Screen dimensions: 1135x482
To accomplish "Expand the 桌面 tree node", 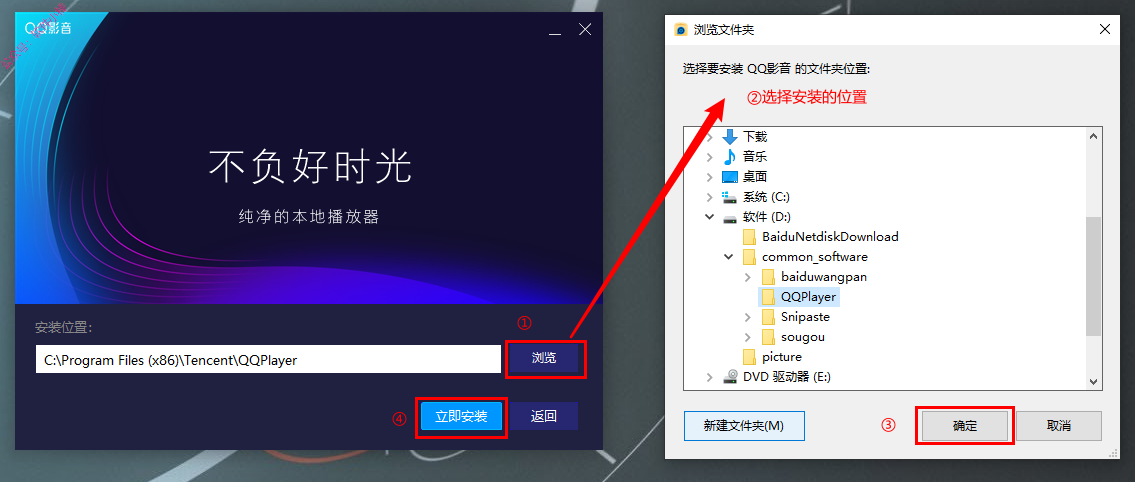I will click(709, 177).
